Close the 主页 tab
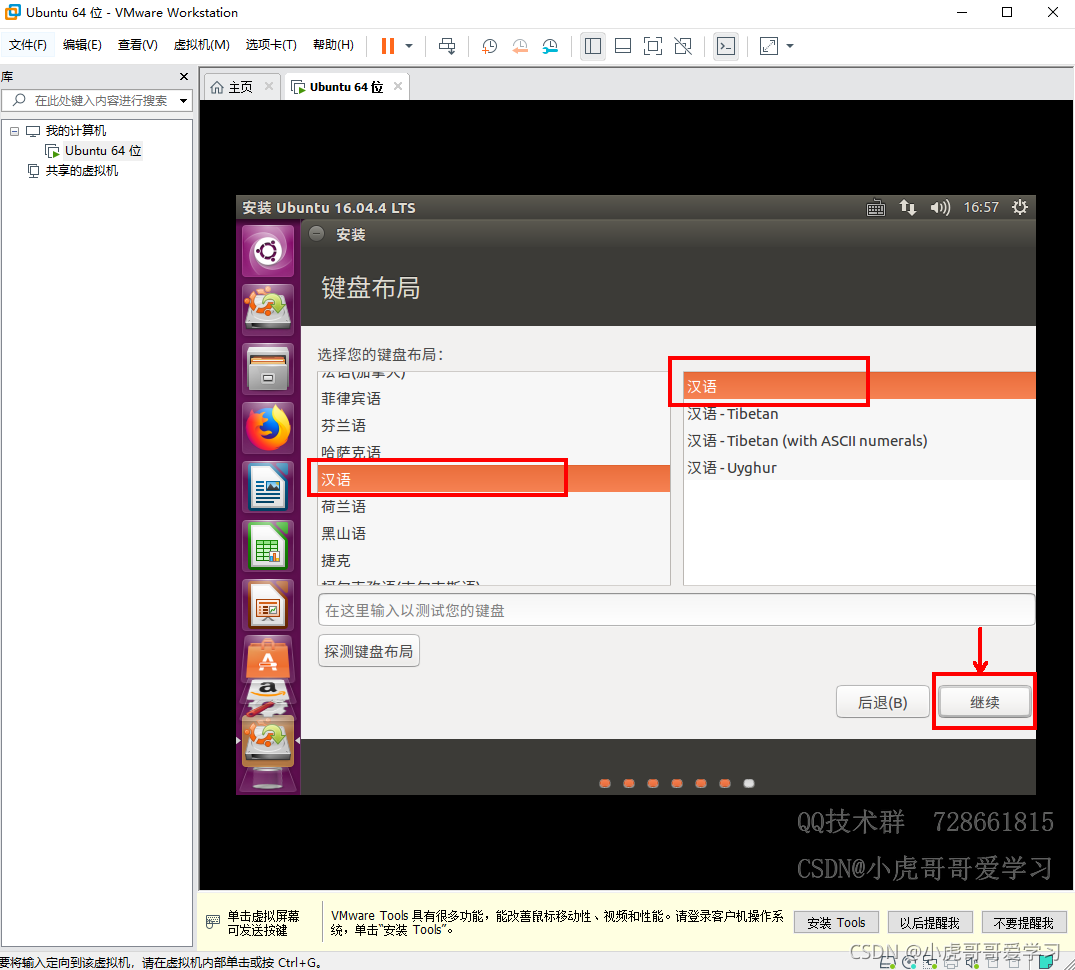Image resolution: width=1075 pixels, height=970 pixels. pos(269,86)
